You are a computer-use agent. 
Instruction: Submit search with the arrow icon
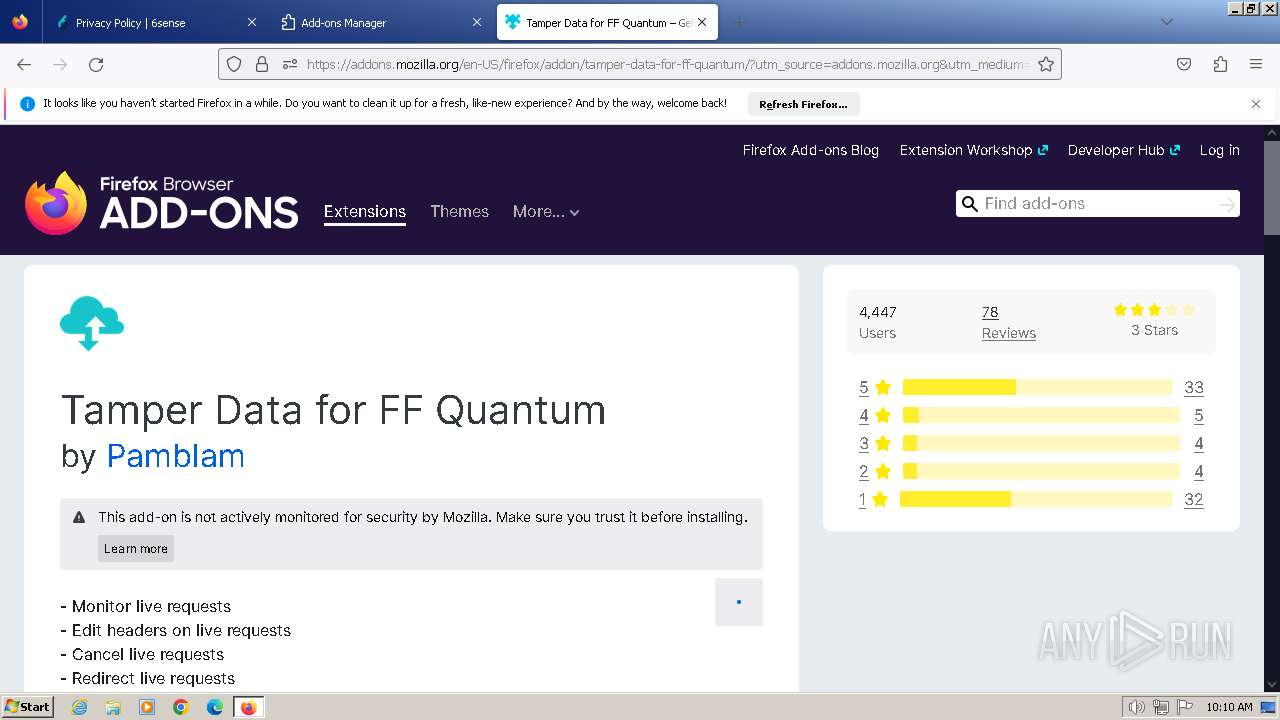(1227, 204)
